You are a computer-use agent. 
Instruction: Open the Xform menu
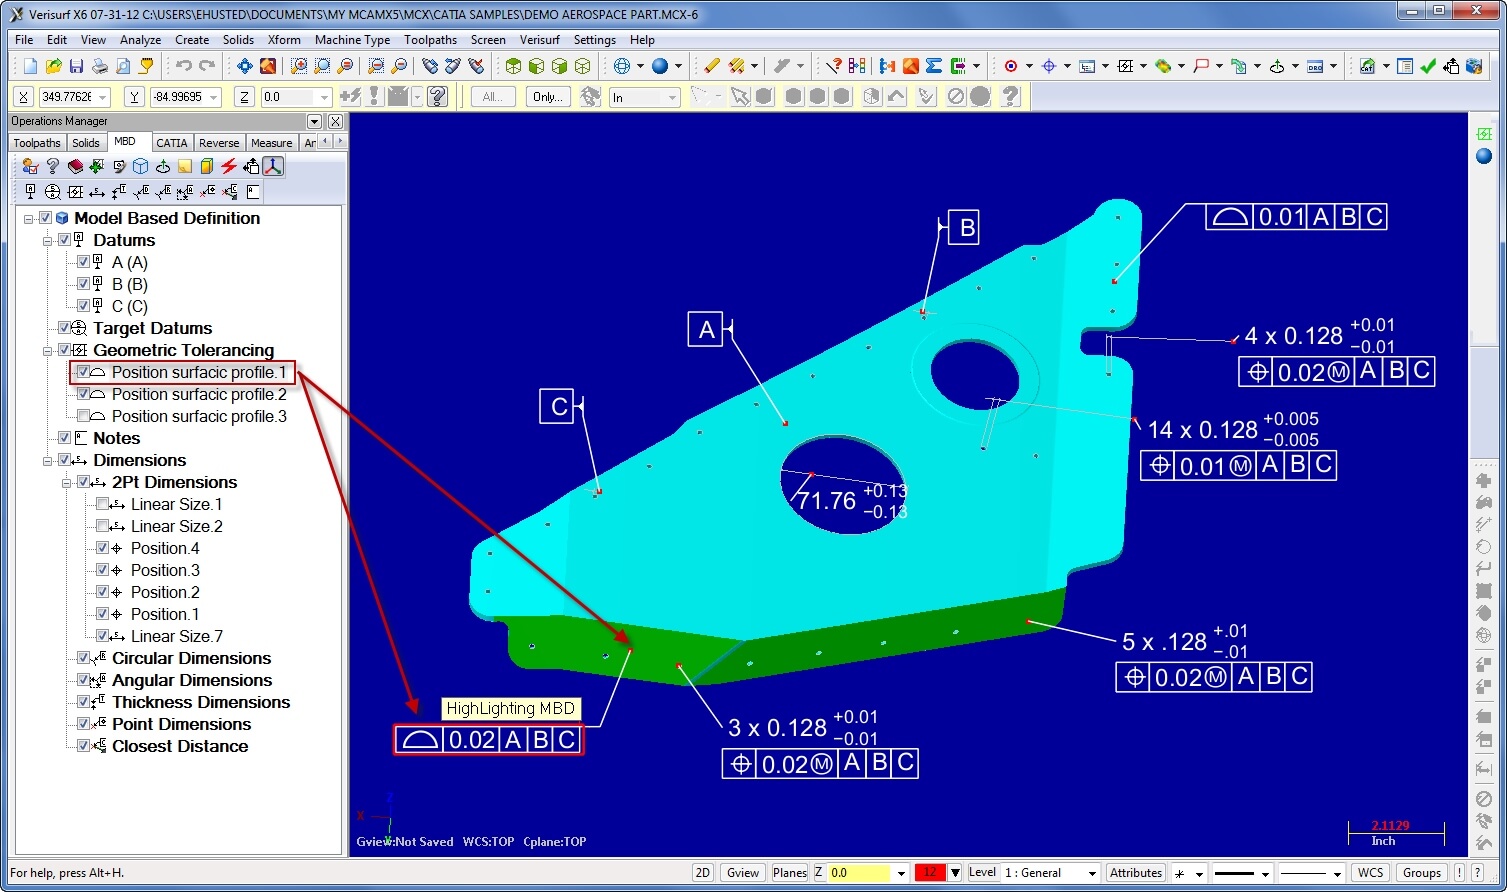(284, 40)
